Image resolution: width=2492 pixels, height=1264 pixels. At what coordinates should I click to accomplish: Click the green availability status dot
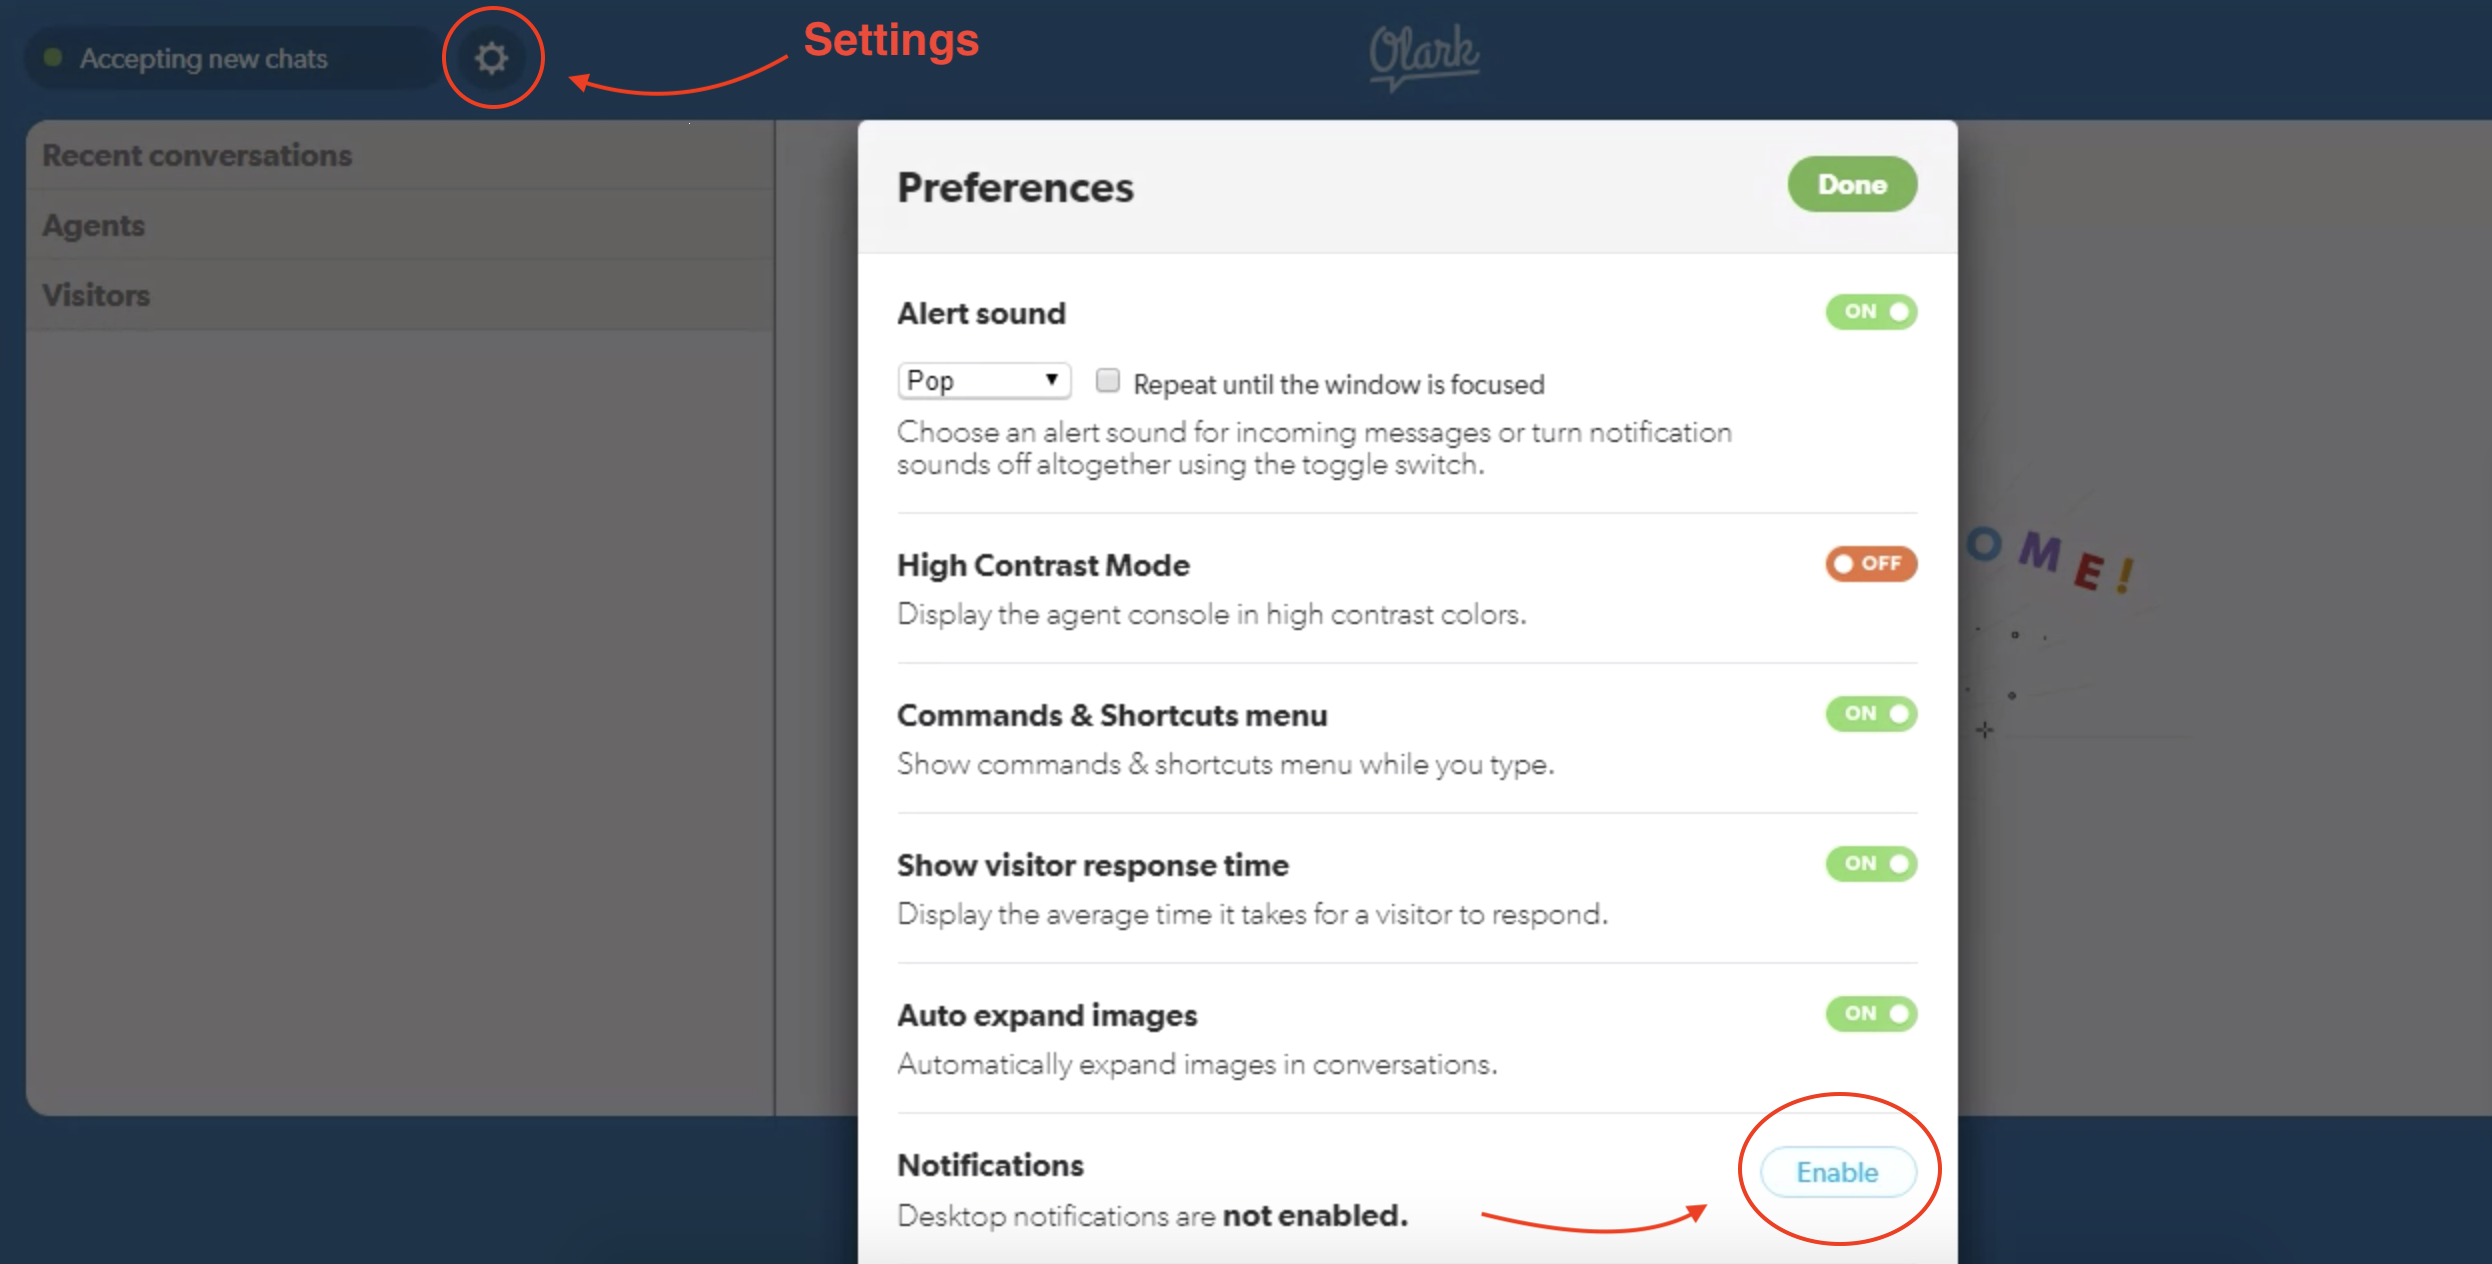tap(54, 58)
